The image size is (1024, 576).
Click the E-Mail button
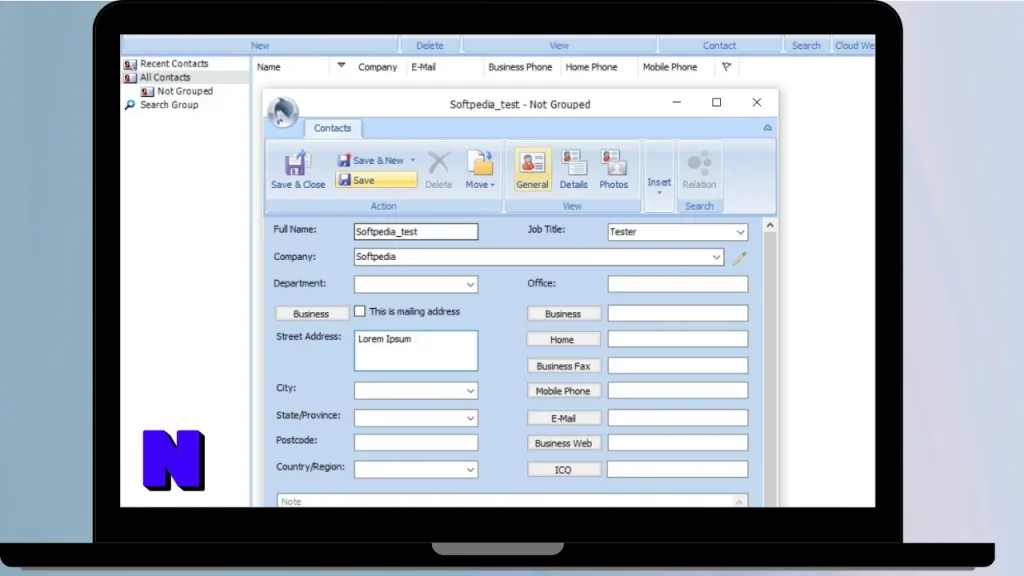point(564,418)
